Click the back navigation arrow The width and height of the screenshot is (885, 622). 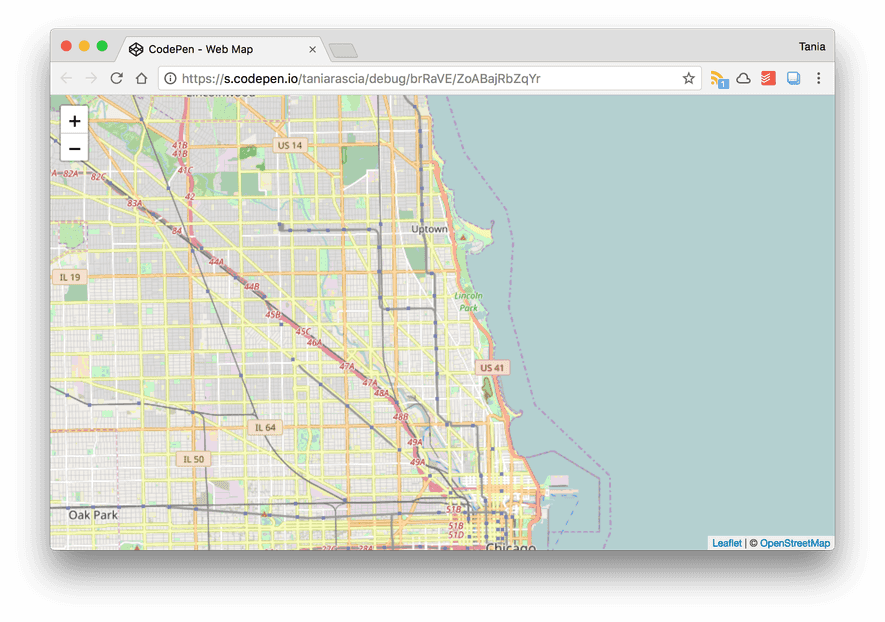tap(67, 78)
